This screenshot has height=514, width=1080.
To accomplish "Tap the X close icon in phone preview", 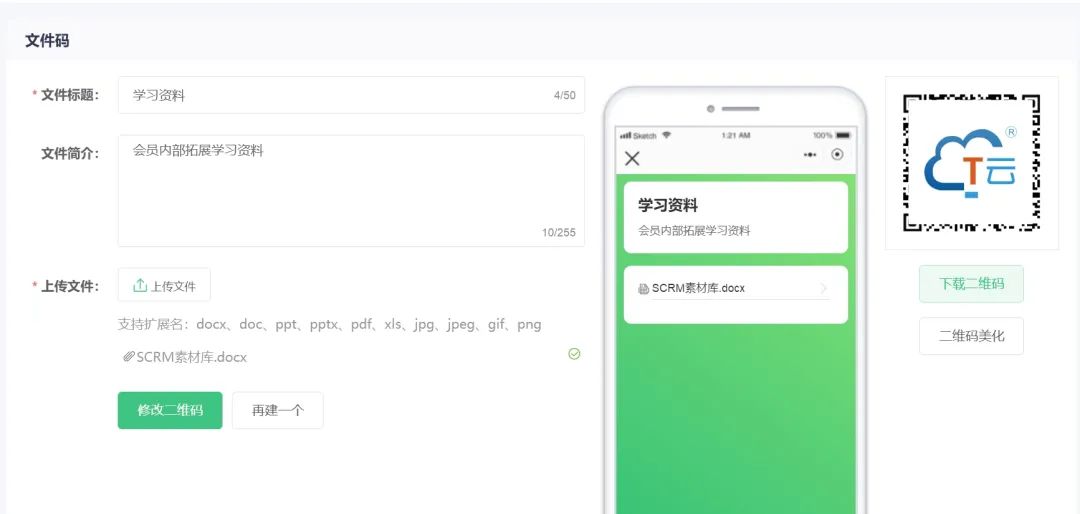I will [x=632, y=158].
